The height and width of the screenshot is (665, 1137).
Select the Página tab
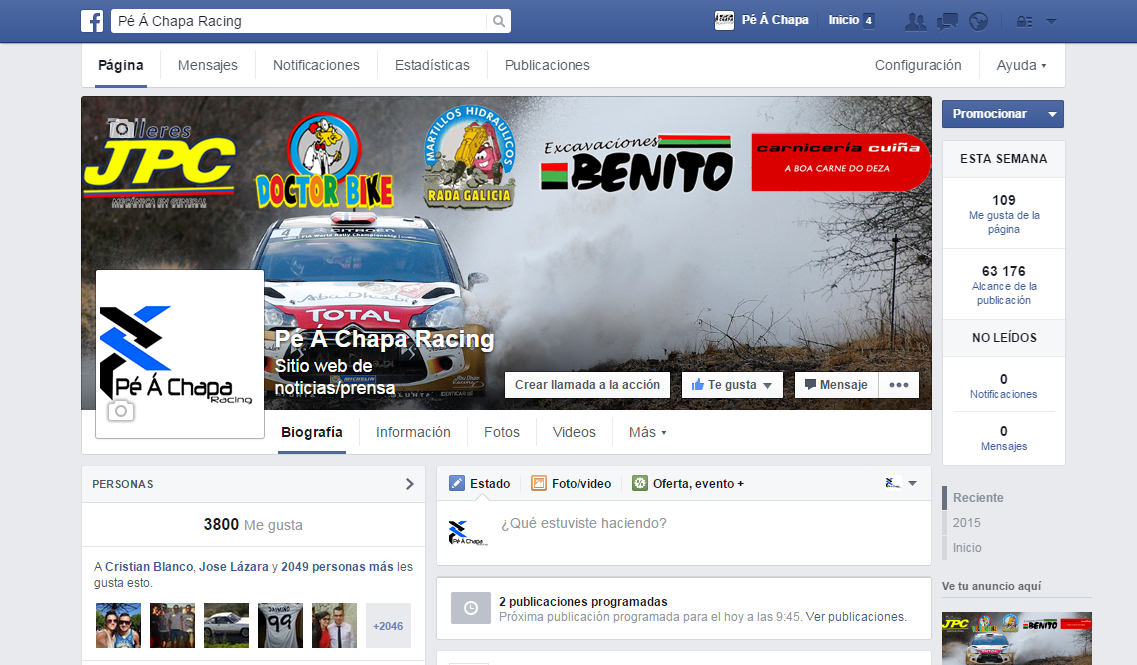pyautogui.click(x=121, y=65)
